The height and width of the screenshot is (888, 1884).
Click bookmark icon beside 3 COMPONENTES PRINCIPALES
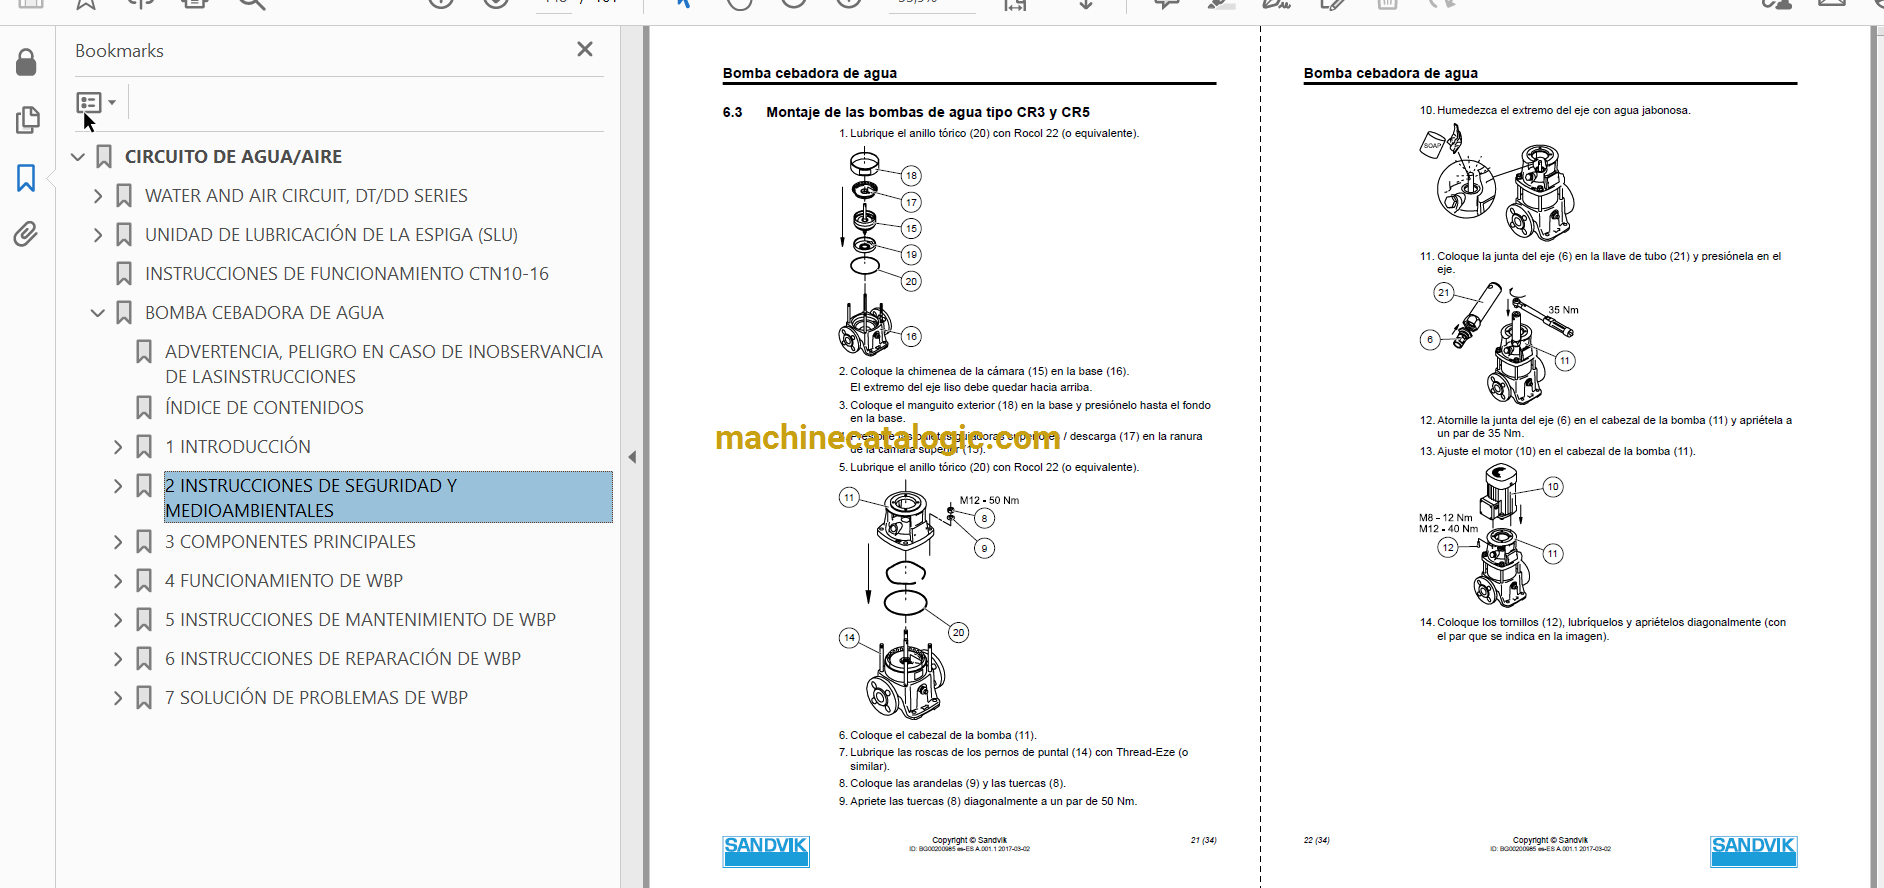click(x=144, y=542)
